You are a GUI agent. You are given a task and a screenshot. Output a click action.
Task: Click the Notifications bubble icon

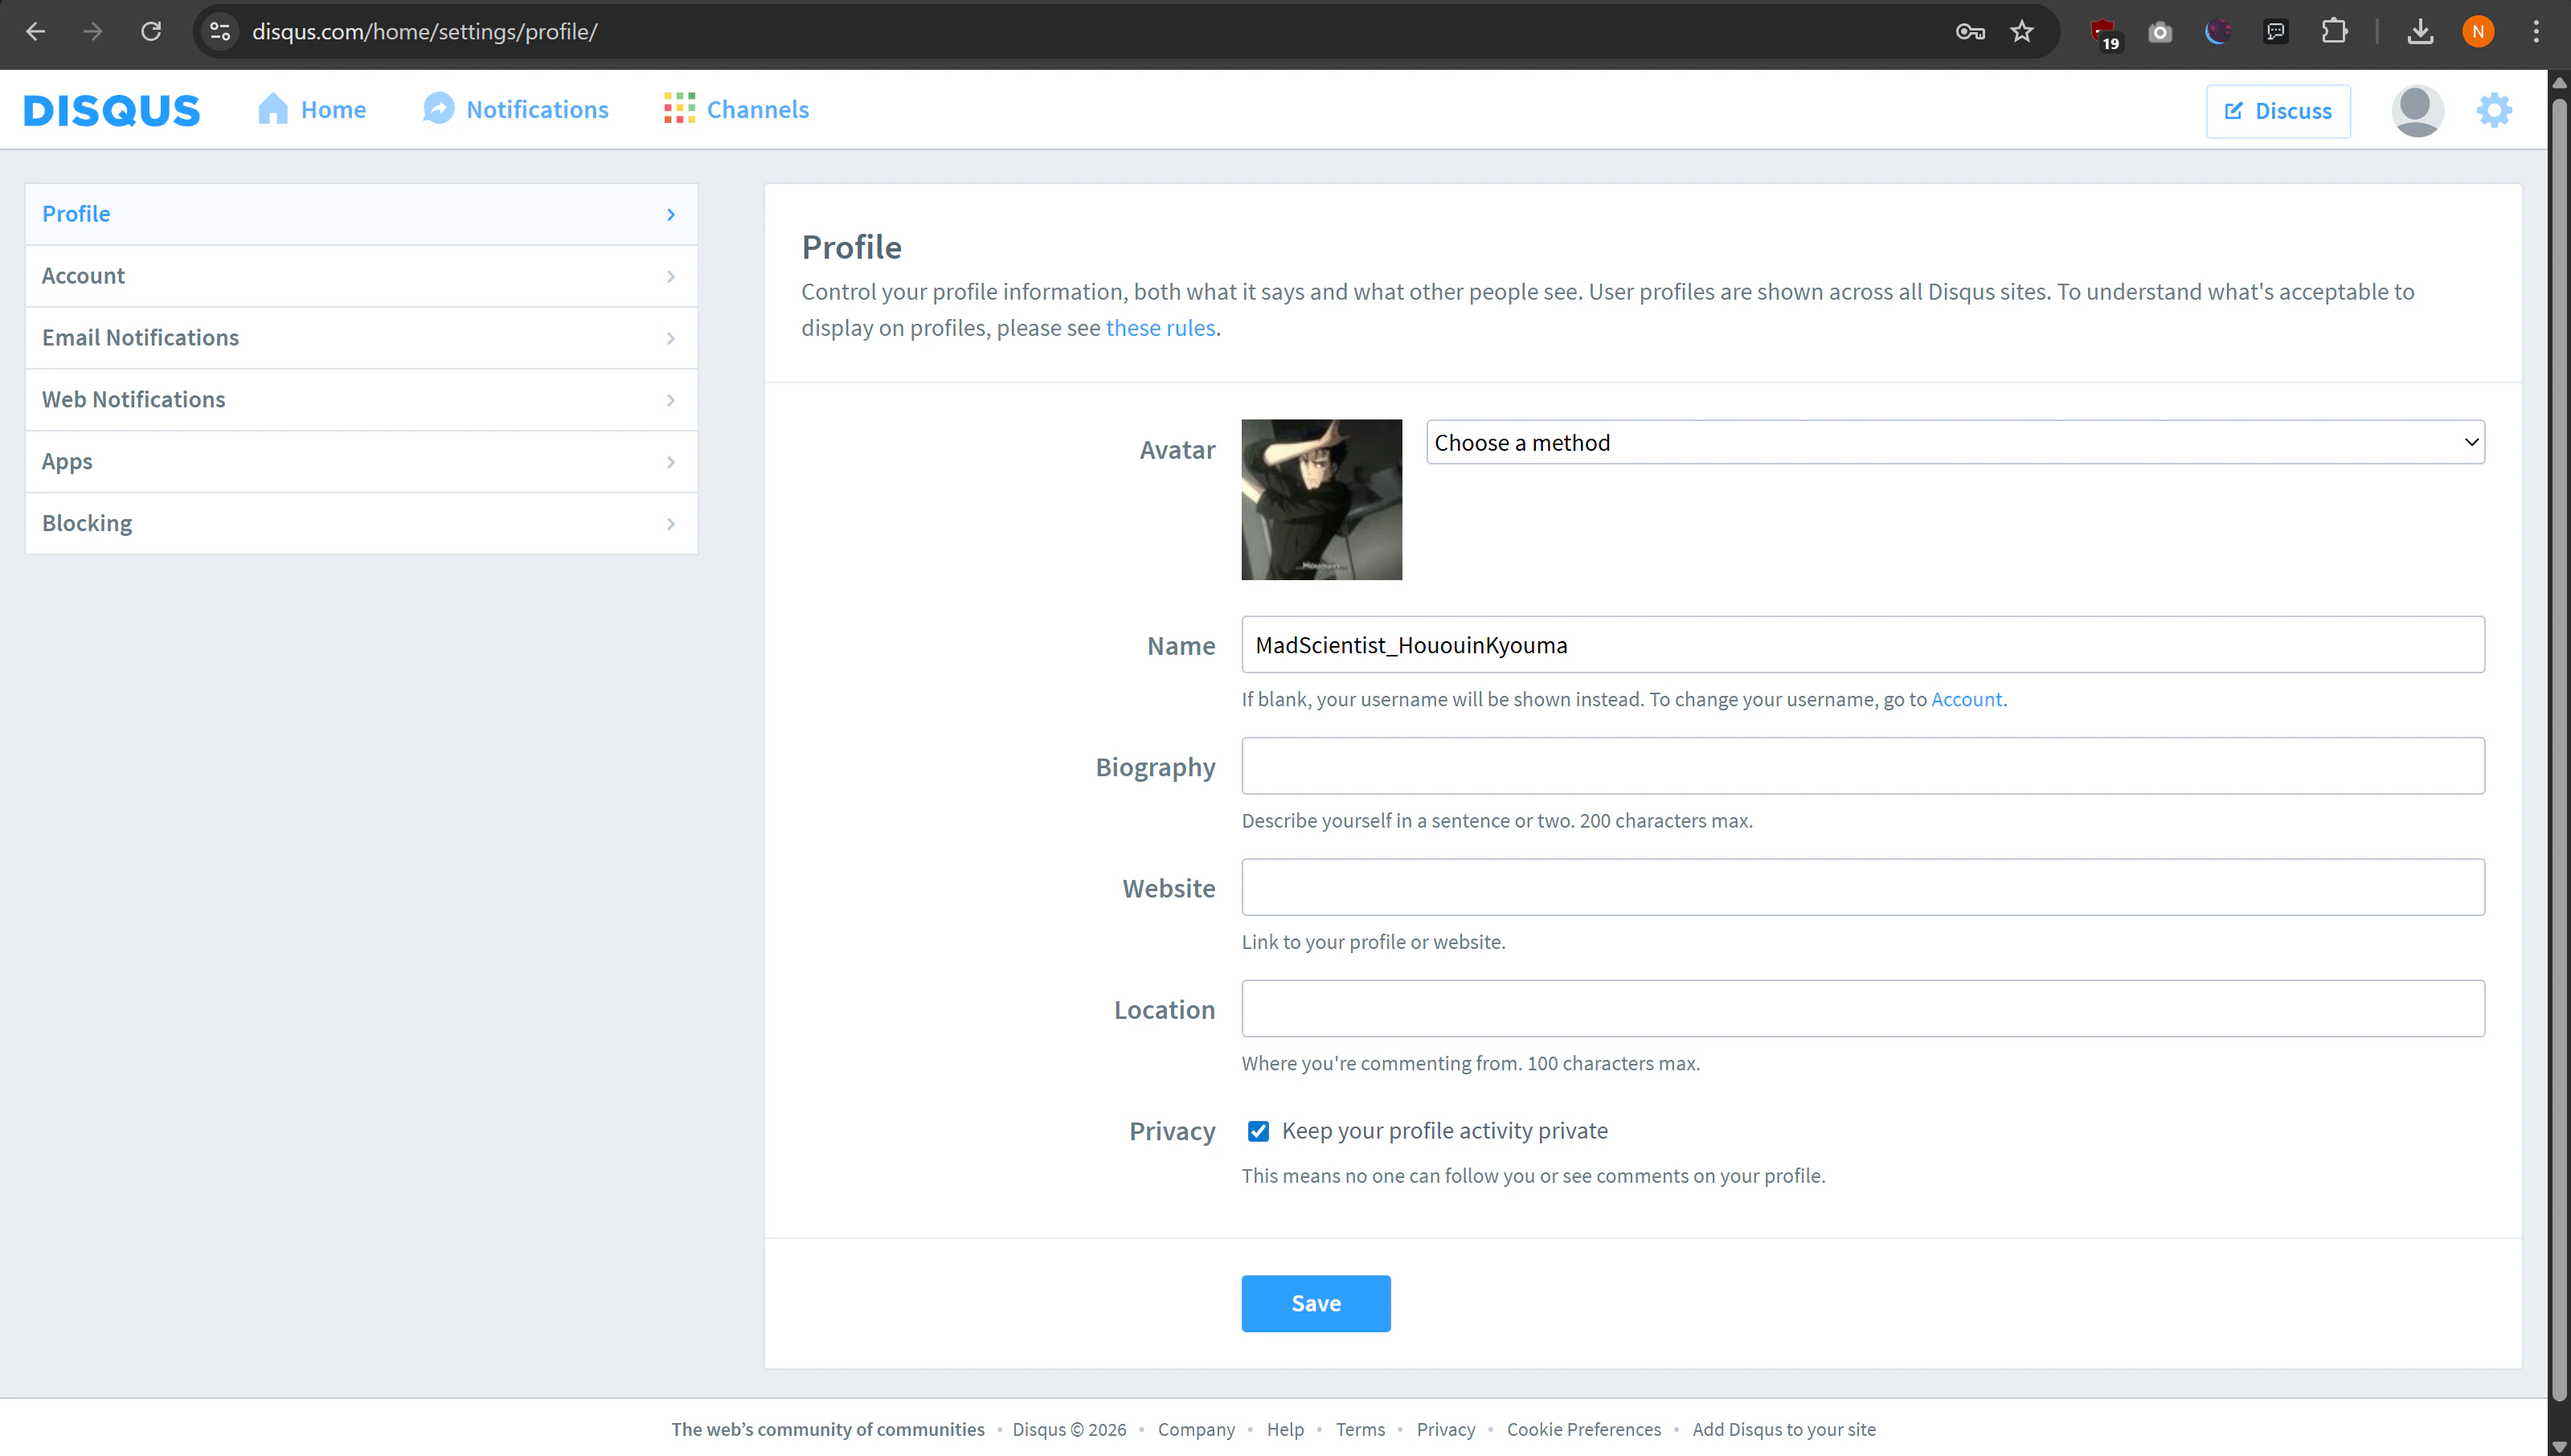pyautogui.click(x=438, y=109)
